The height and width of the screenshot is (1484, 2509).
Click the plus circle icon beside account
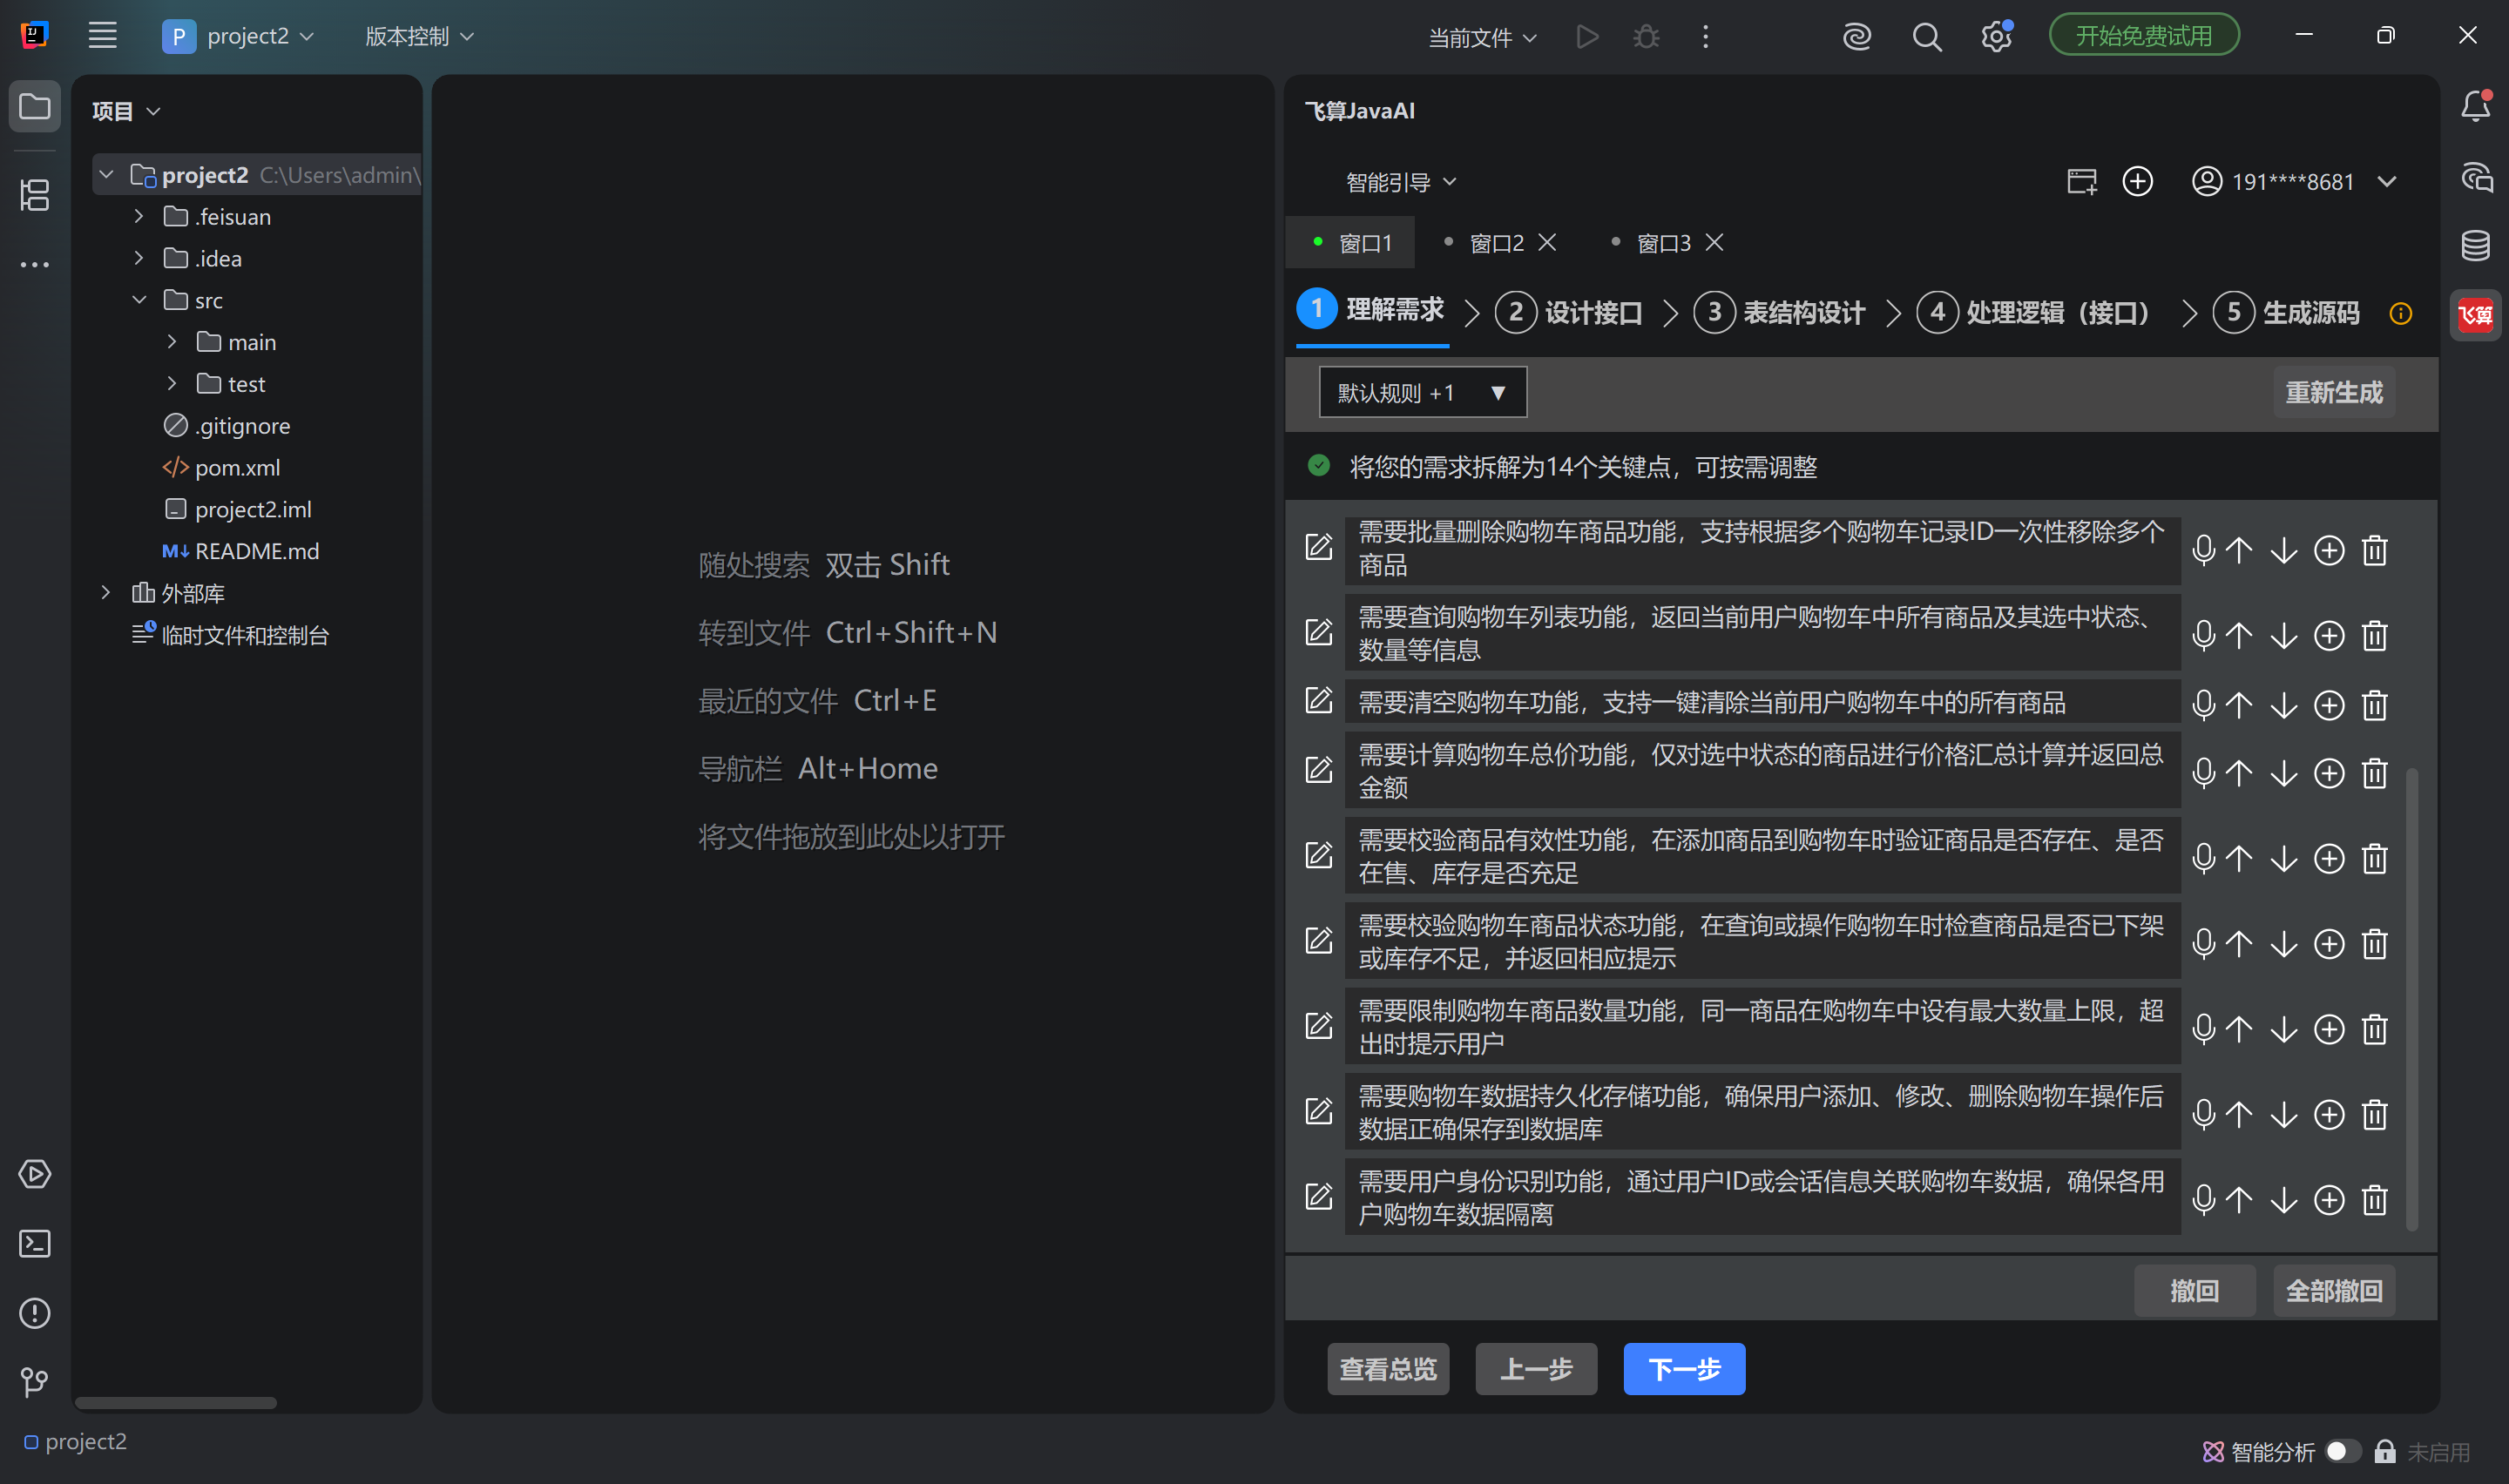click(x=2138, y=181)
